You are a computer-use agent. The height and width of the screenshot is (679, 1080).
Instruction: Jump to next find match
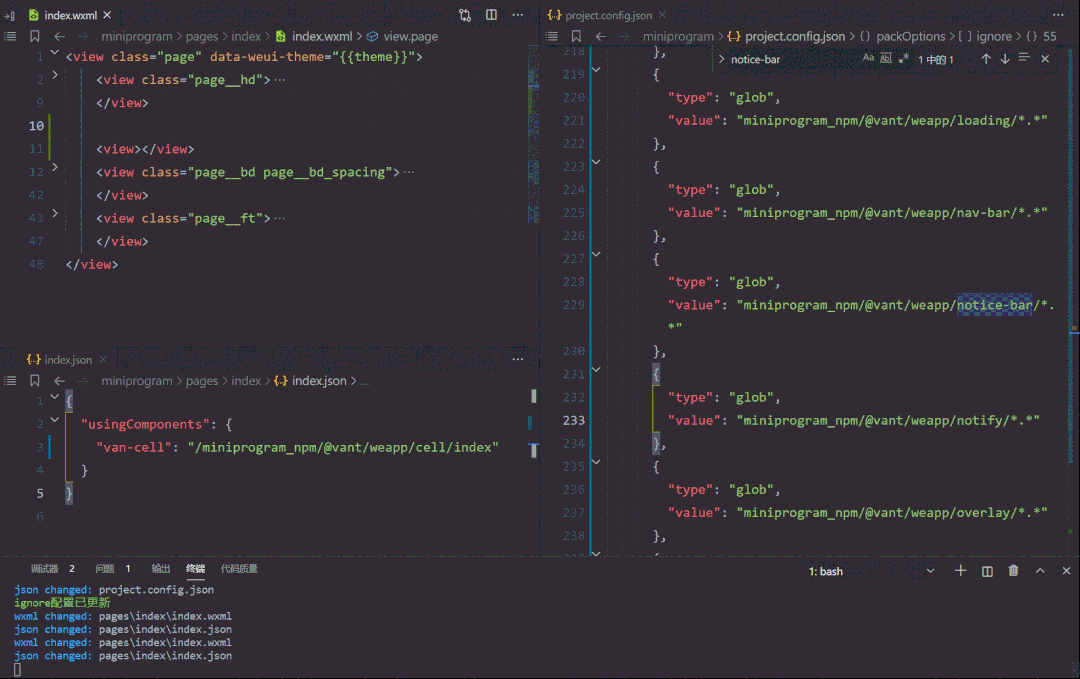pos(1005,59)
